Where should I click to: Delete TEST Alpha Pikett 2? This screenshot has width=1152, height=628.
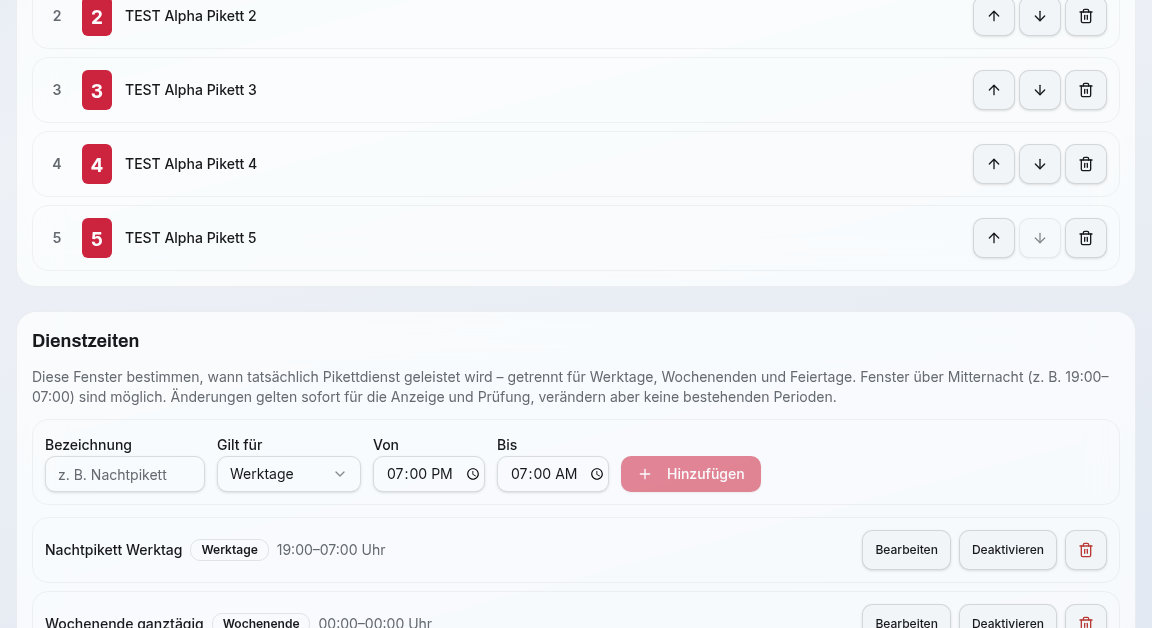pyautogui.click(x=1086, y=16)
